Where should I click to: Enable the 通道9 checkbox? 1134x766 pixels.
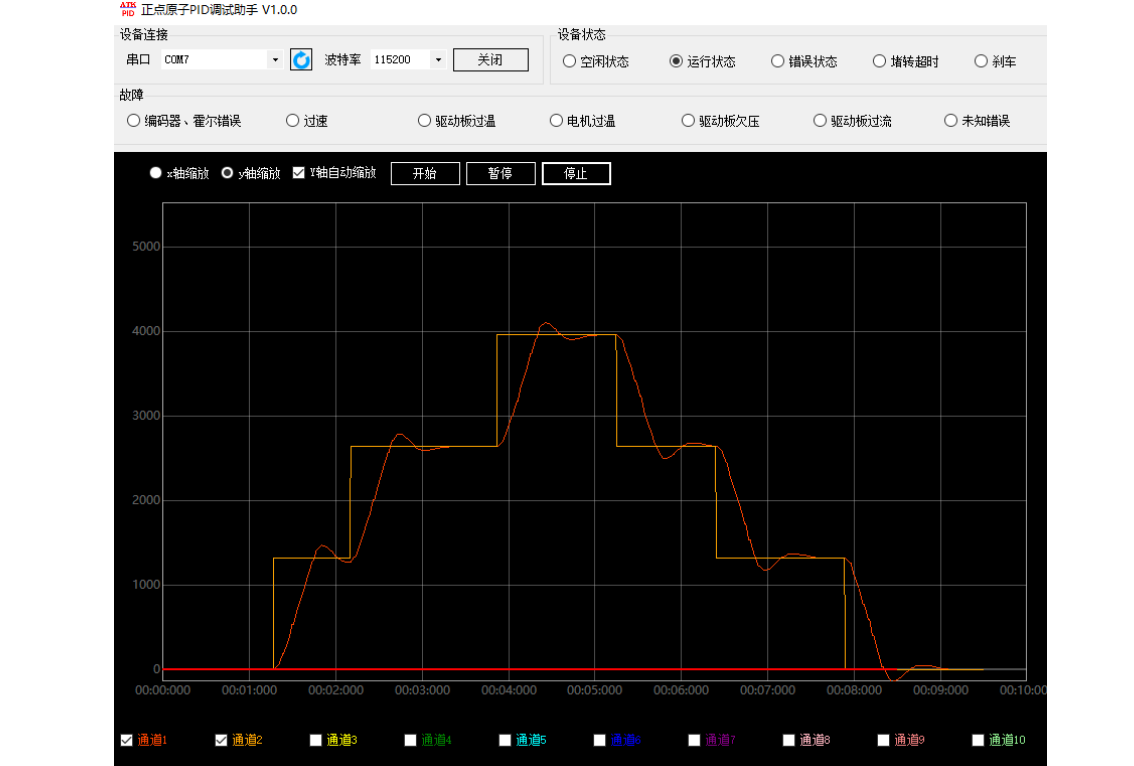click(884, 740)
